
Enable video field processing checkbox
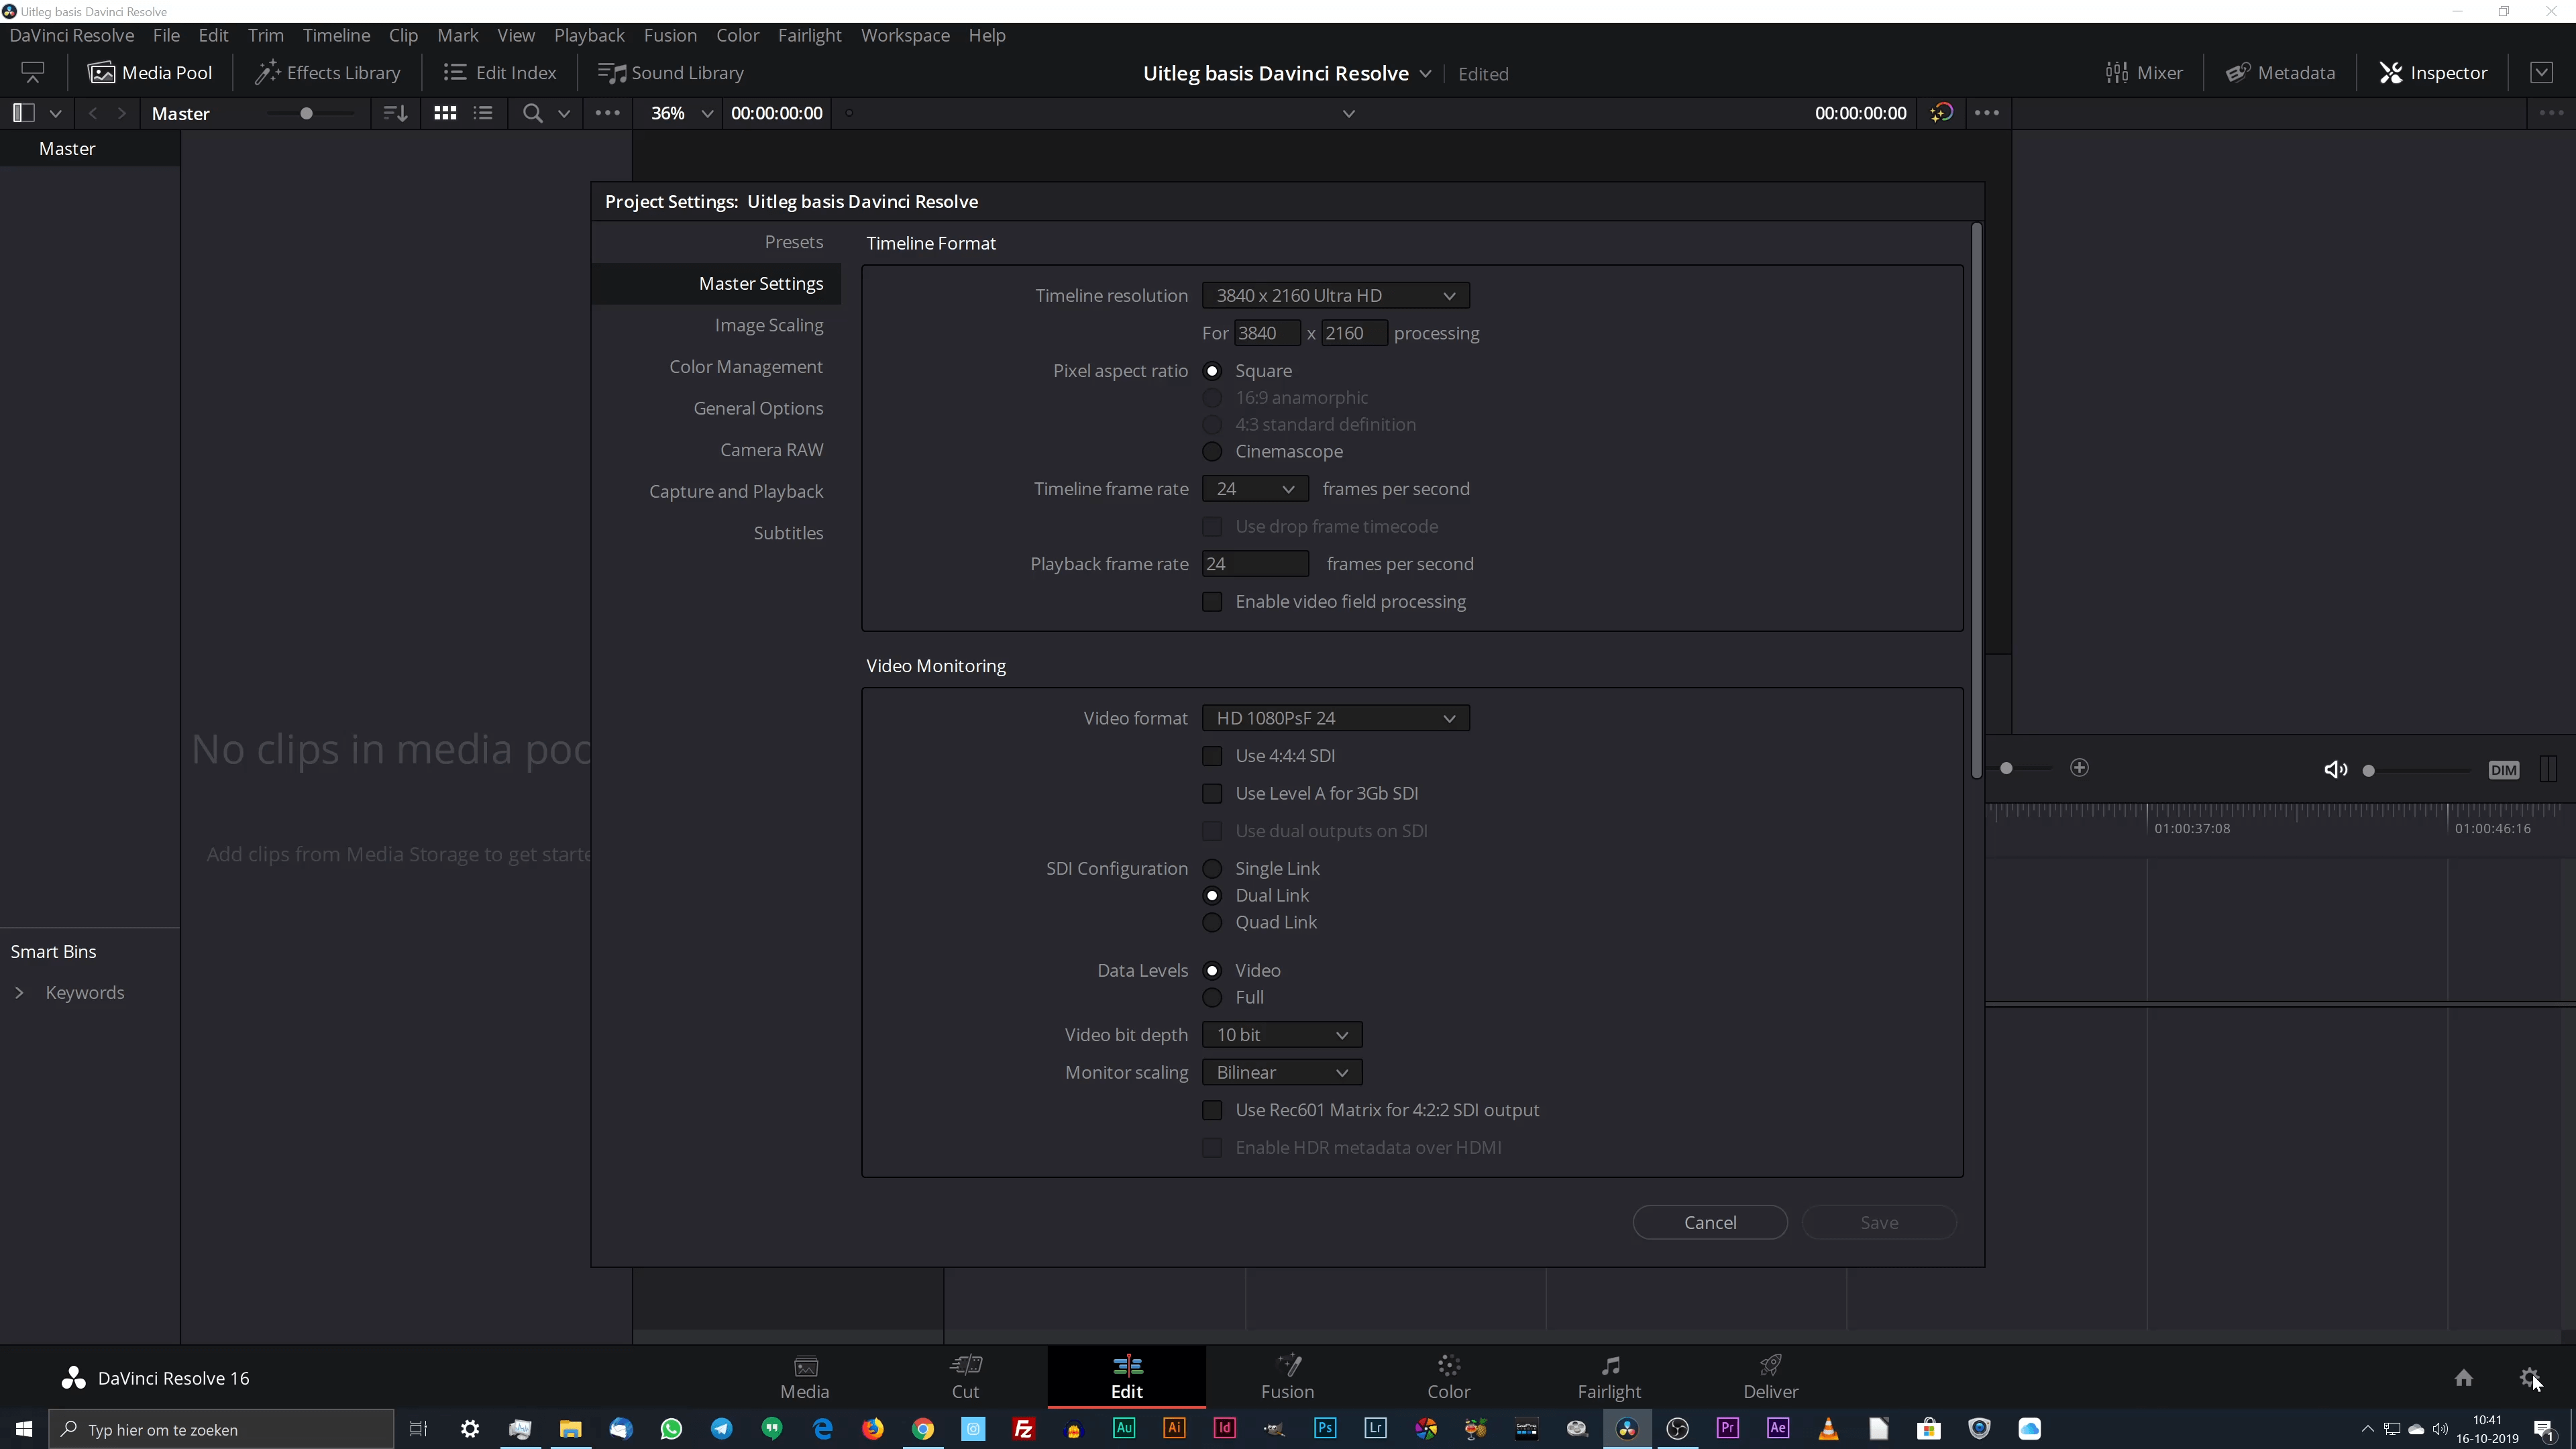pyautogui.click(x=1212, y=601)
